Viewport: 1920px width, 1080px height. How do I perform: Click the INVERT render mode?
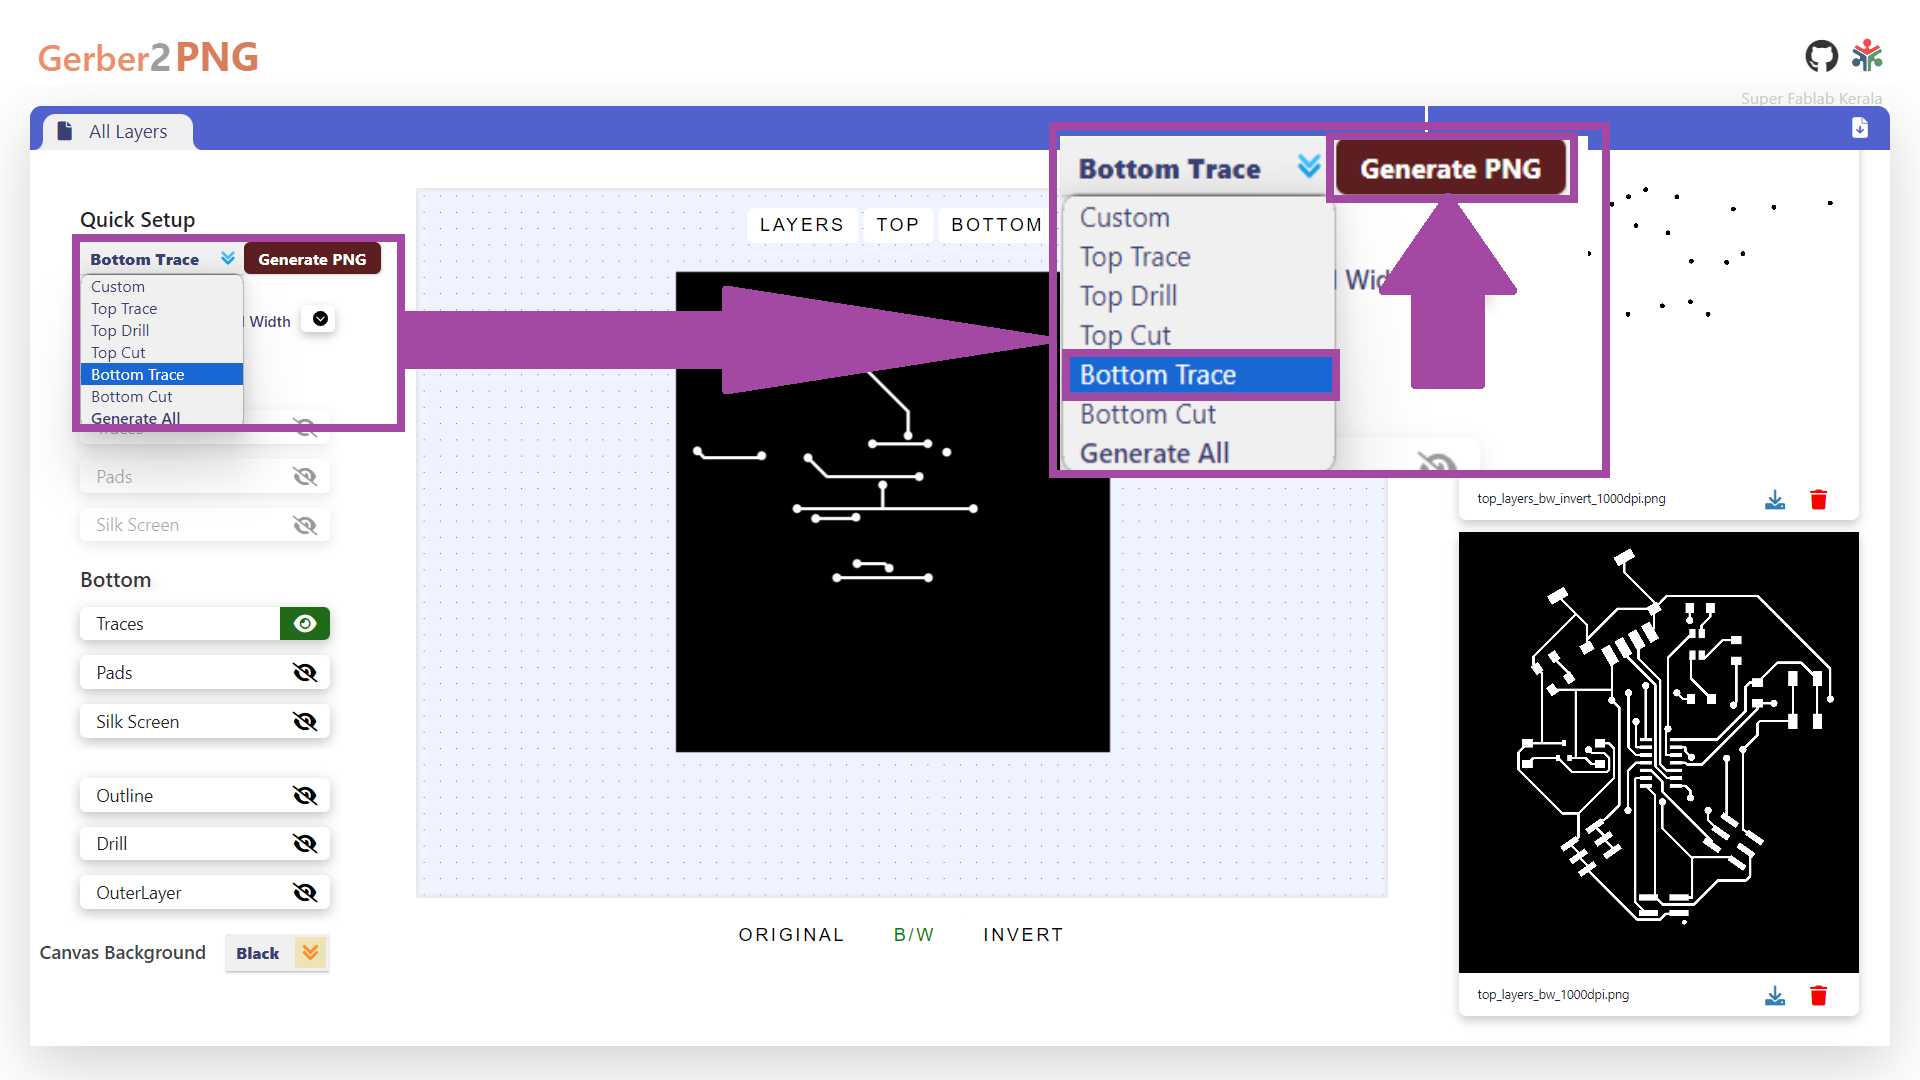[1022, 935]
